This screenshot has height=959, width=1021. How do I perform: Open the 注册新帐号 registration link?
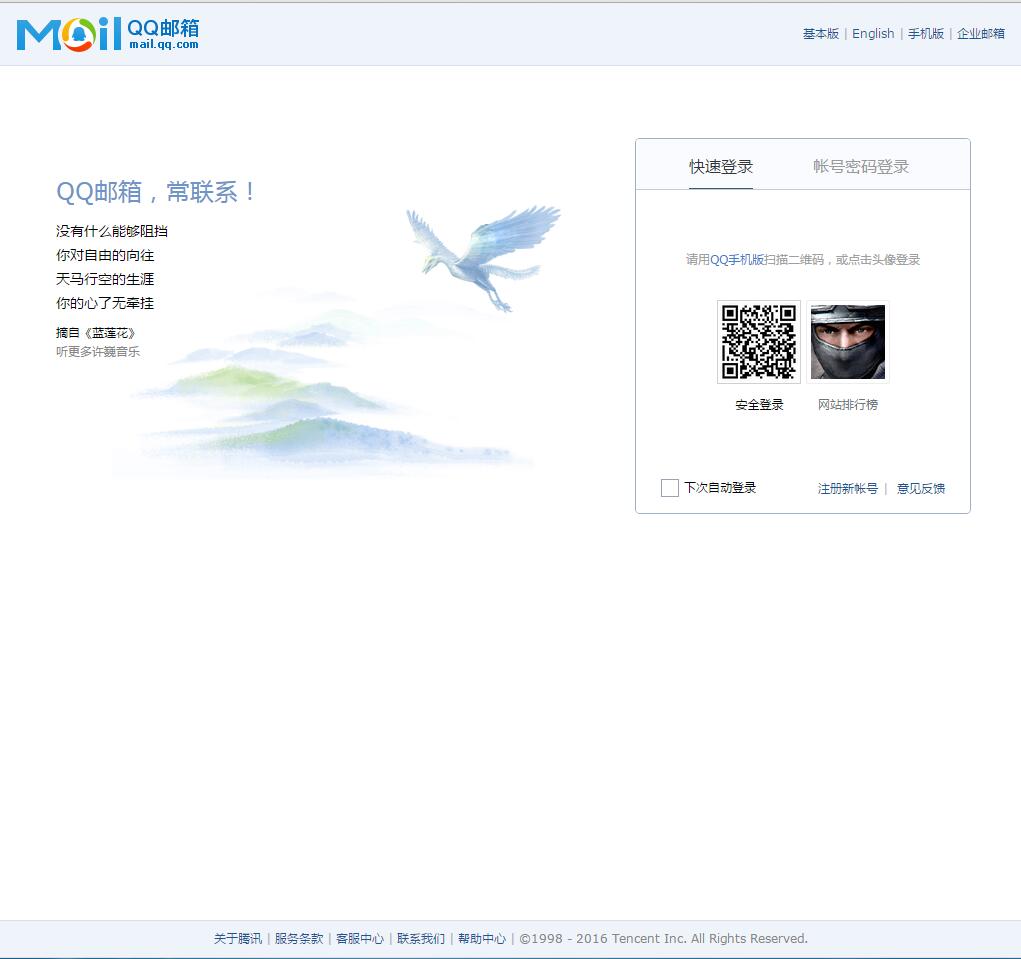pyautogui.click(x=848, y=488)
